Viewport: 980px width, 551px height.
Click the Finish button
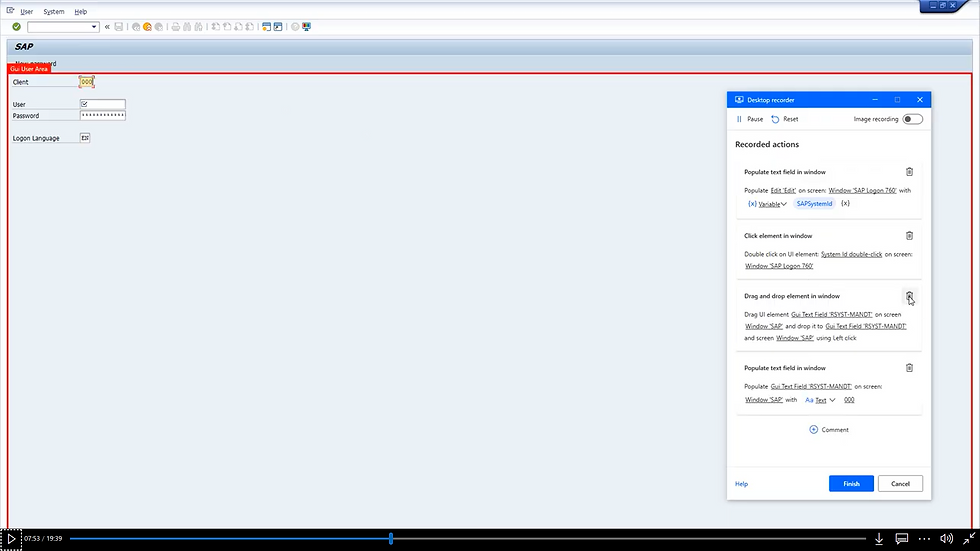[x=851, y=484]
